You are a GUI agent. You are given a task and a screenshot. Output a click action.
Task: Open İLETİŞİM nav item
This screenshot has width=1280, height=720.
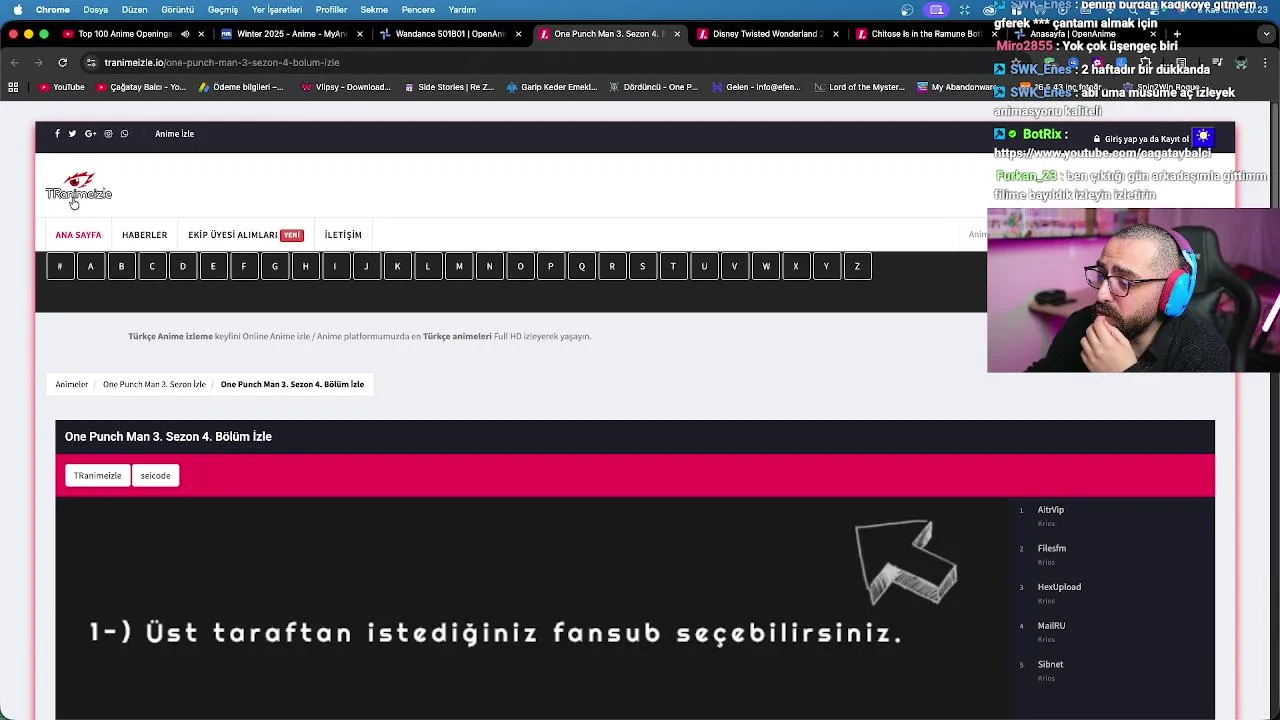[x=343, y=235]
